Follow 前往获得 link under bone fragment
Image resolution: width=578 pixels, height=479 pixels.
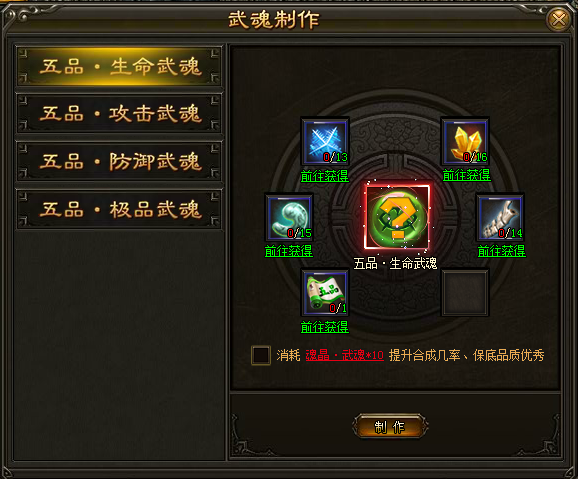[502, 251]
